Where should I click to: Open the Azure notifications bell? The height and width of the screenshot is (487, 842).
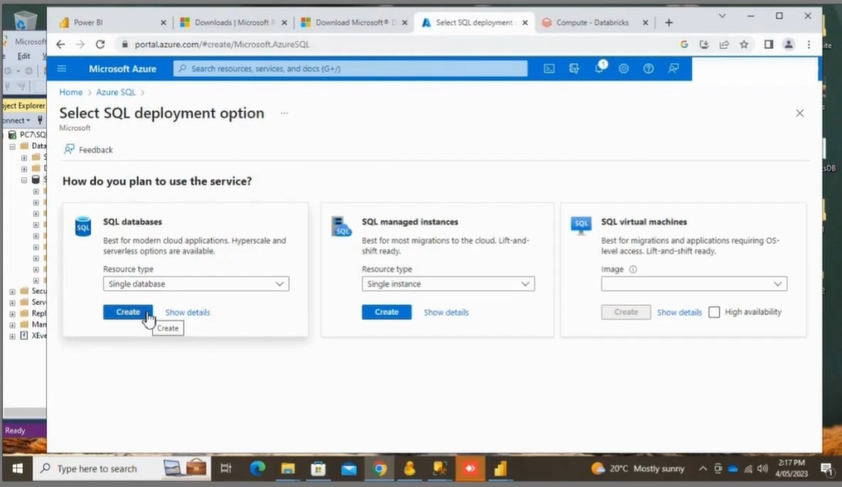[x=599, y=68]
